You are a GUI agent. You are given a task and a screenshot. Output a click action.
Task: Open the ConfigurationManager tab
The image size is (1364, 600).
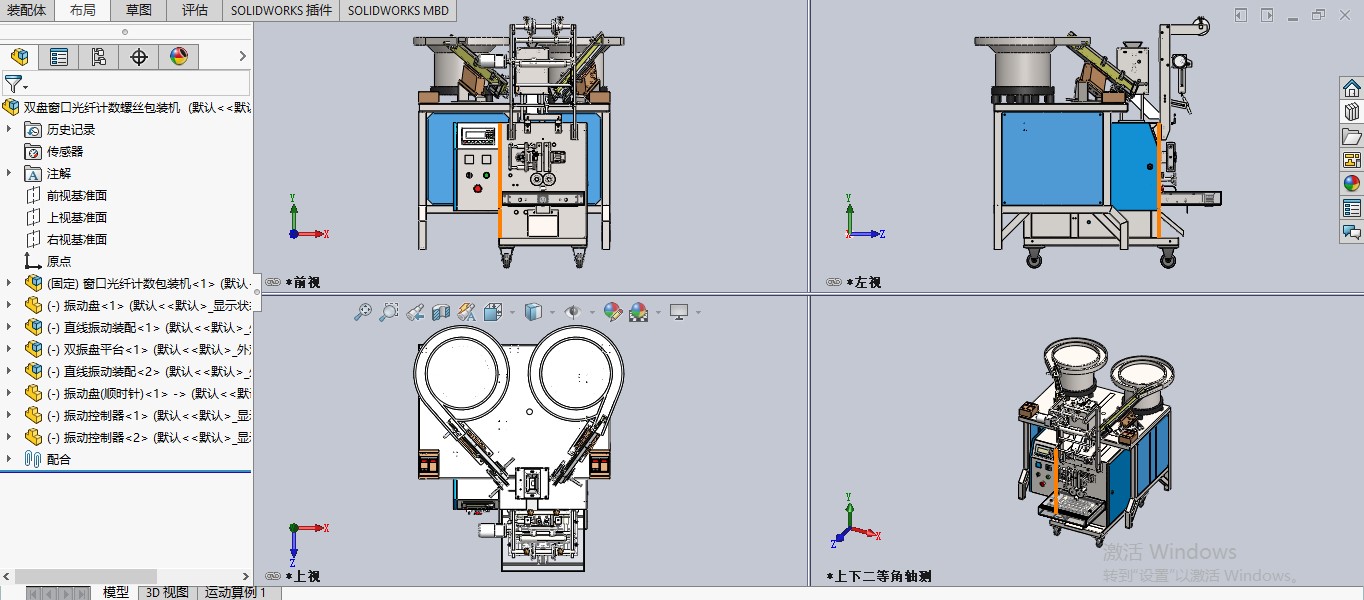98,57
